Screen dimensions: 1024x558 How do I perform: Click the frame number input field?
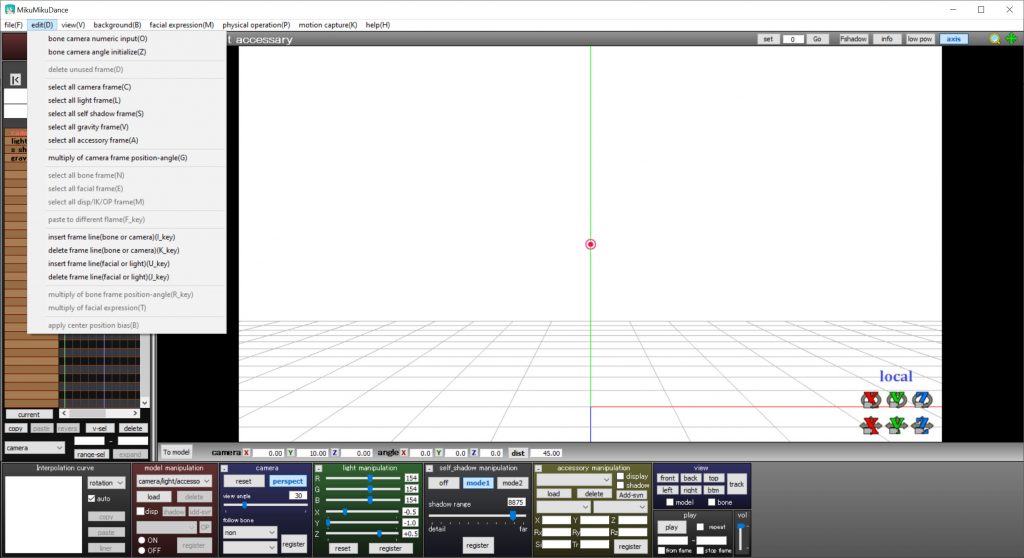click(x=793, y=39)
